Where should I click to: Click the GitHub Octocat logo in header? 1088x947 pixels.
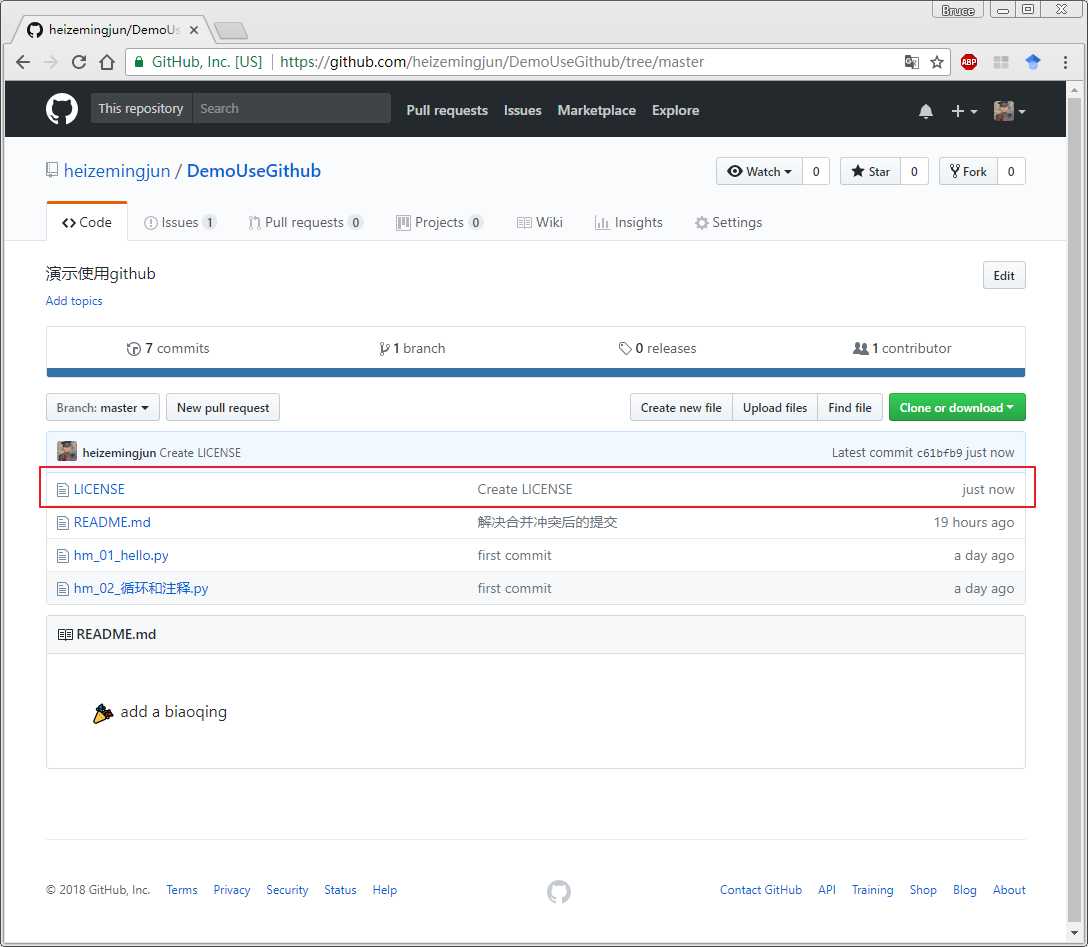[x=62, y=109]
